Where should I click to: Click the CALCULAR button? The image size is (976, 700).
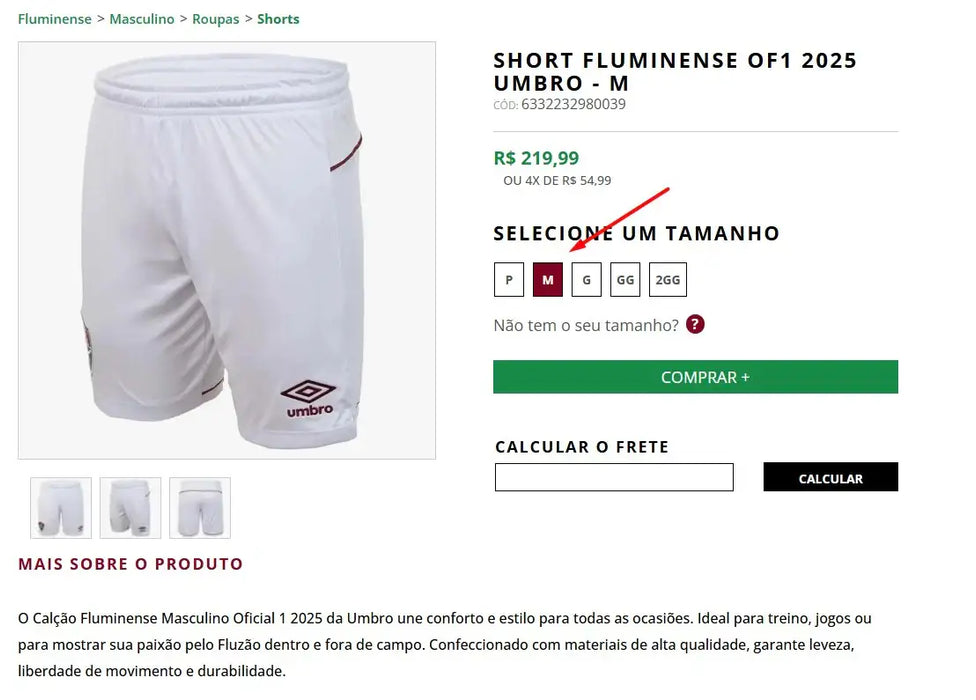coord(830,477)
